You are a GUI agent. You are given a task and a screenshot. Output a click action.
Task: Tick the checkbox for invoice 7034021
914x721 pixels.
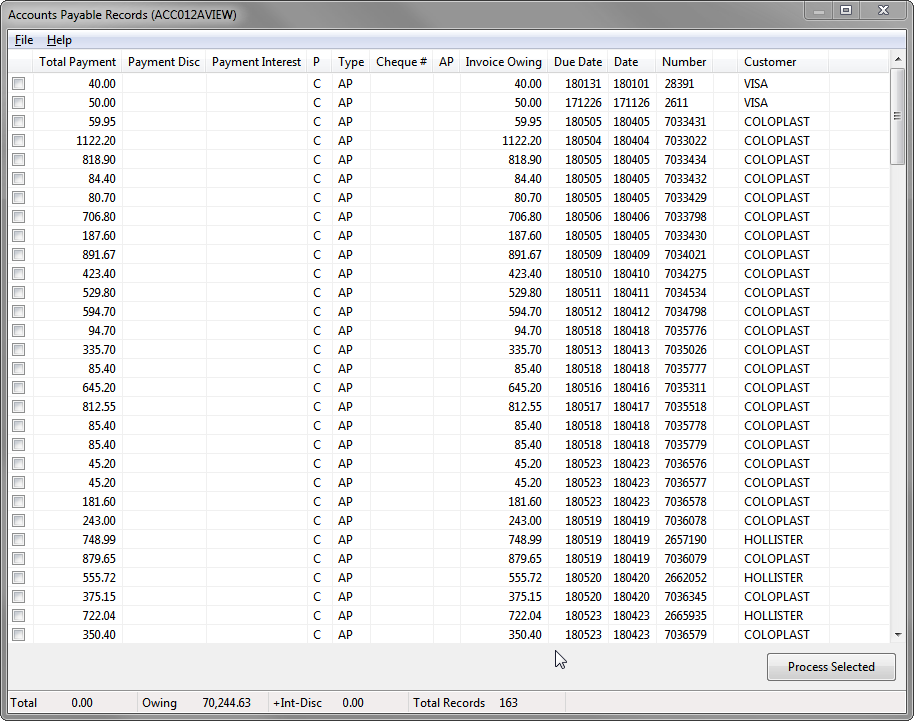pyautogui.click(x=19, y=255)
